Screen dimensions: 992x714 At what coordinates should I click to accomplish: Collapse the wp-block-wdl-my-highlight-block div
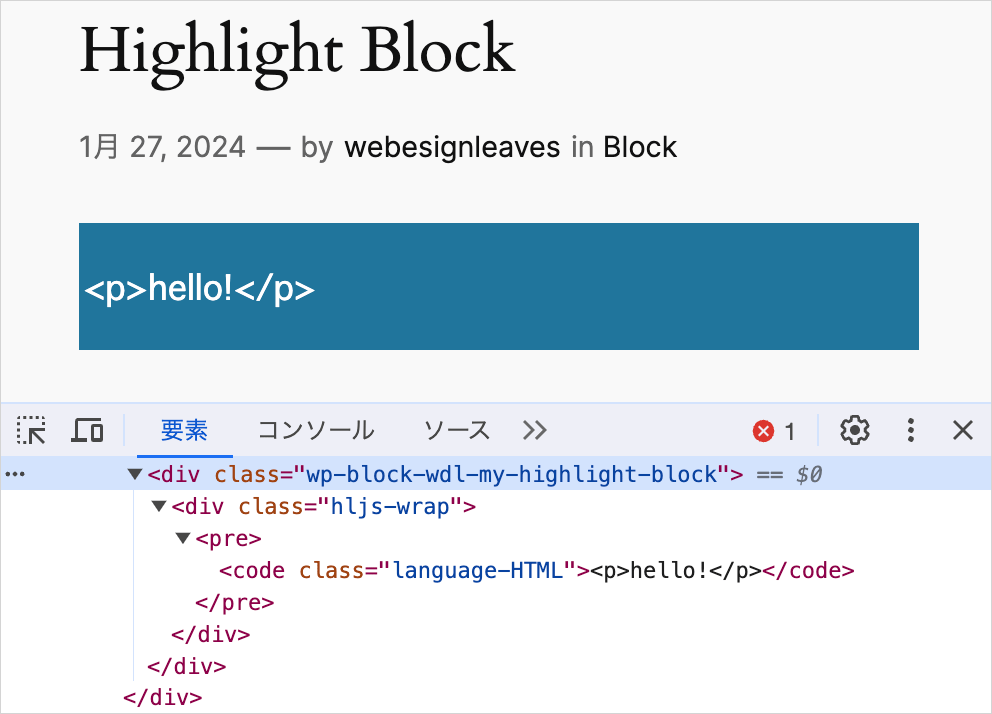pyautogui.click(x=135, y=475)
